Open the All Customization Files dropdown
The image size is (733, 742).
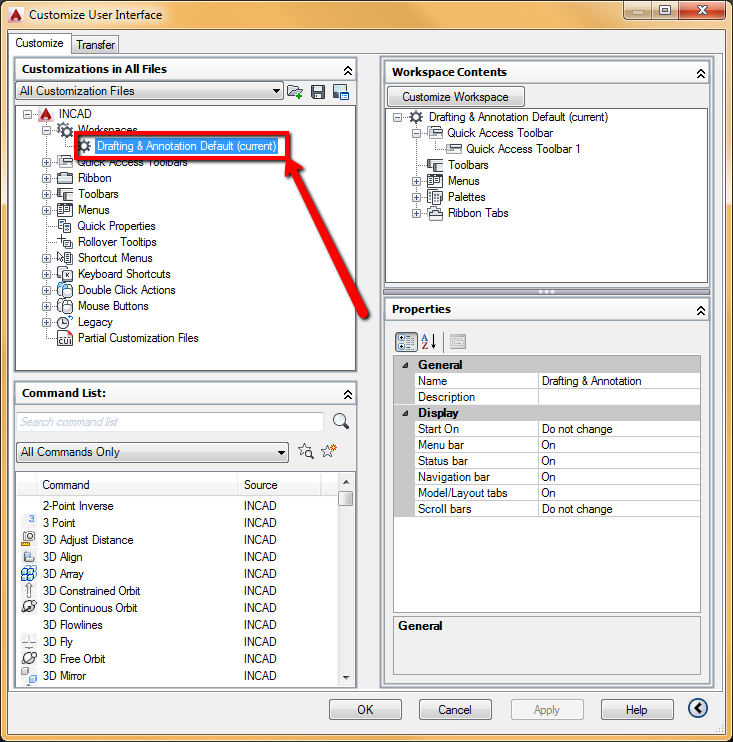coord(150,91)
